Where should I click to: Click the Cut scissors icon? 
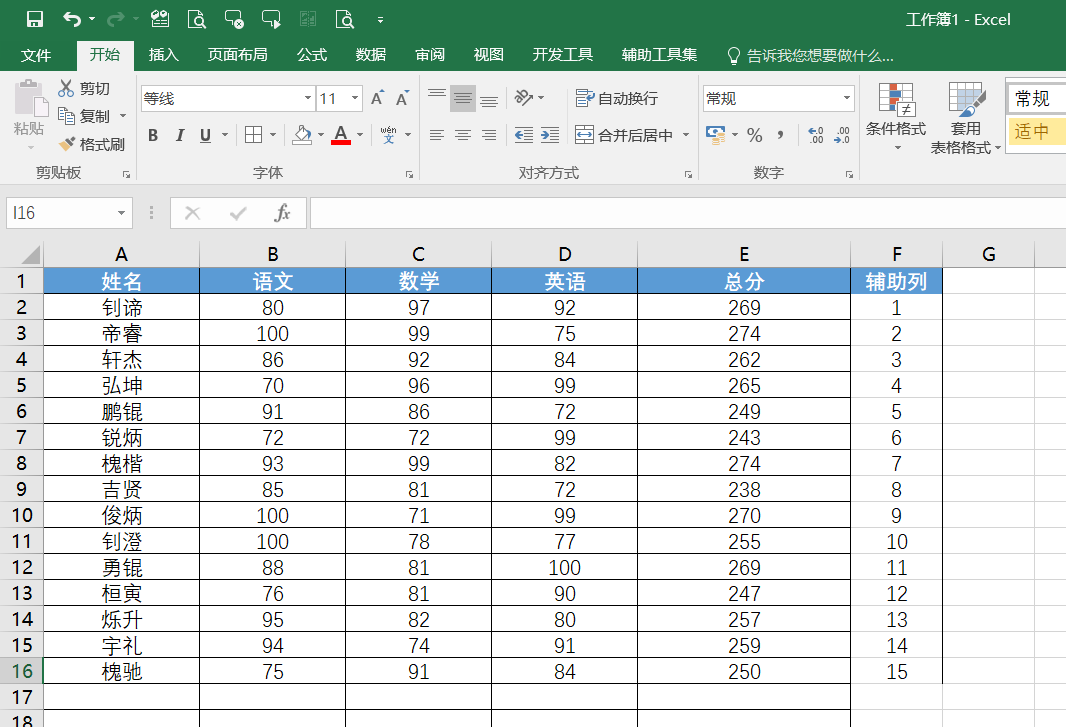tap(66, 88)
